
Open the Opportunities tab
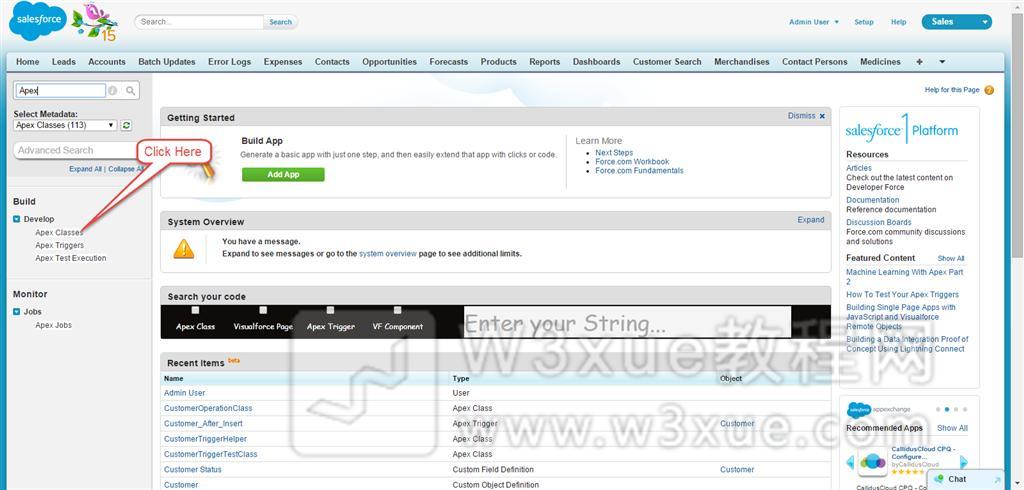tap(389, 61)
